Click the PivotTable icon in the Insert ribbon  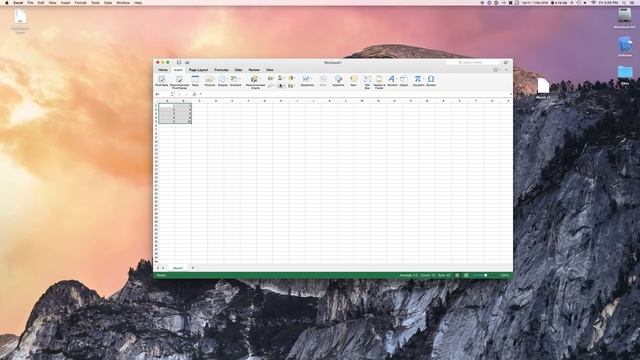162,80
